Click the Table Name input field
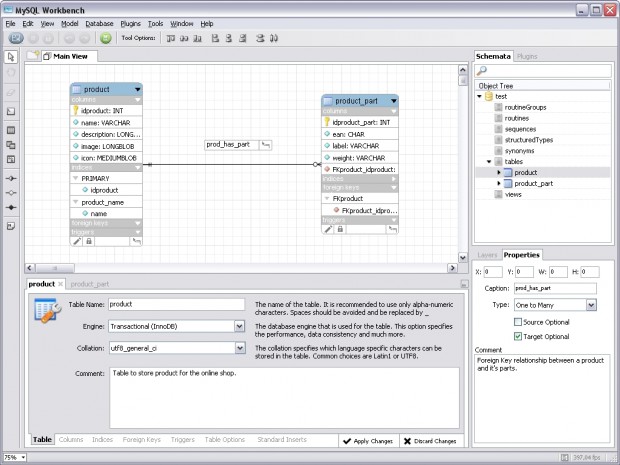Viewport: 620px width, 465px height. click(x=177, y=304)
